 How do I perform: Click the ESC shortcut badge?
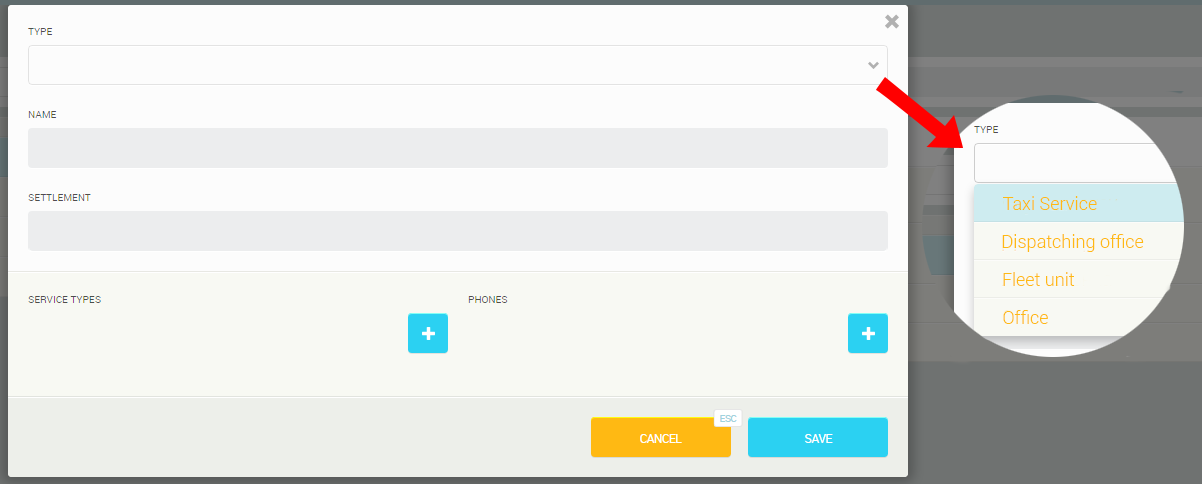pyautogui.click(x=728, y=418)
